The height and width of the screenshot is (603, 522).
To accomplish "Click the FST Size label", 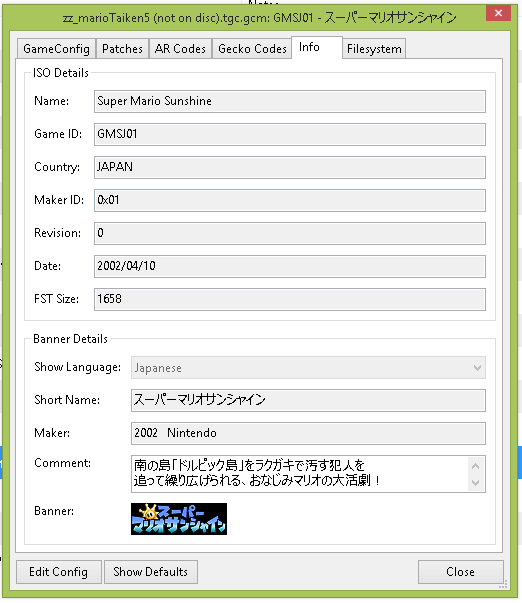I will tap(57, 299).
